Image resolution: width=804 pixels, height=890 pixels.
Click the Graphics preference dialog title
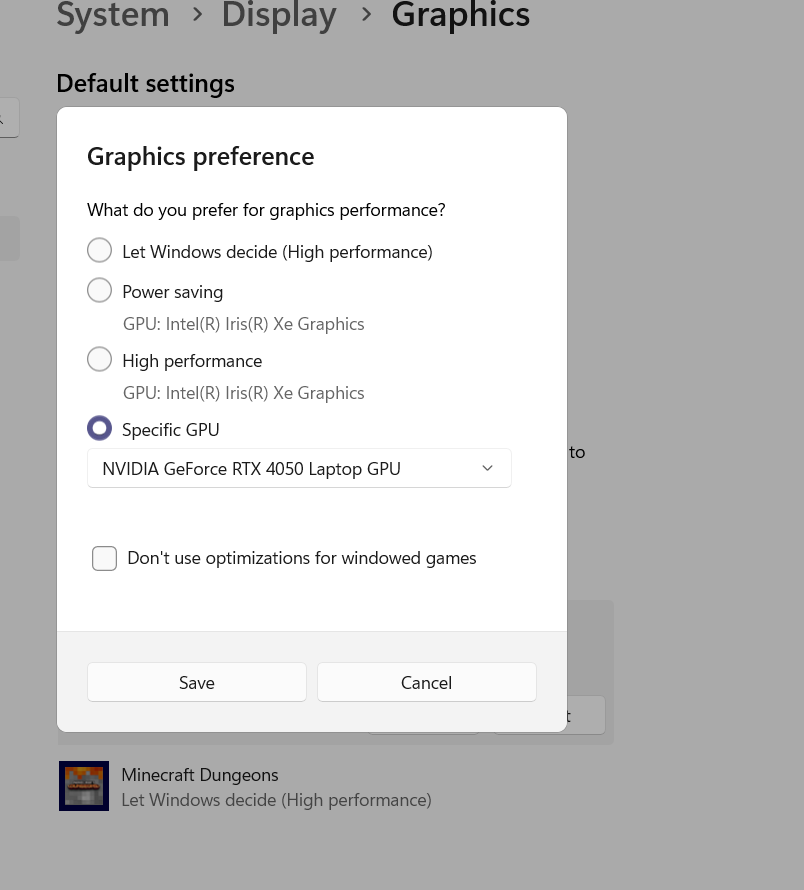(201, 157)
